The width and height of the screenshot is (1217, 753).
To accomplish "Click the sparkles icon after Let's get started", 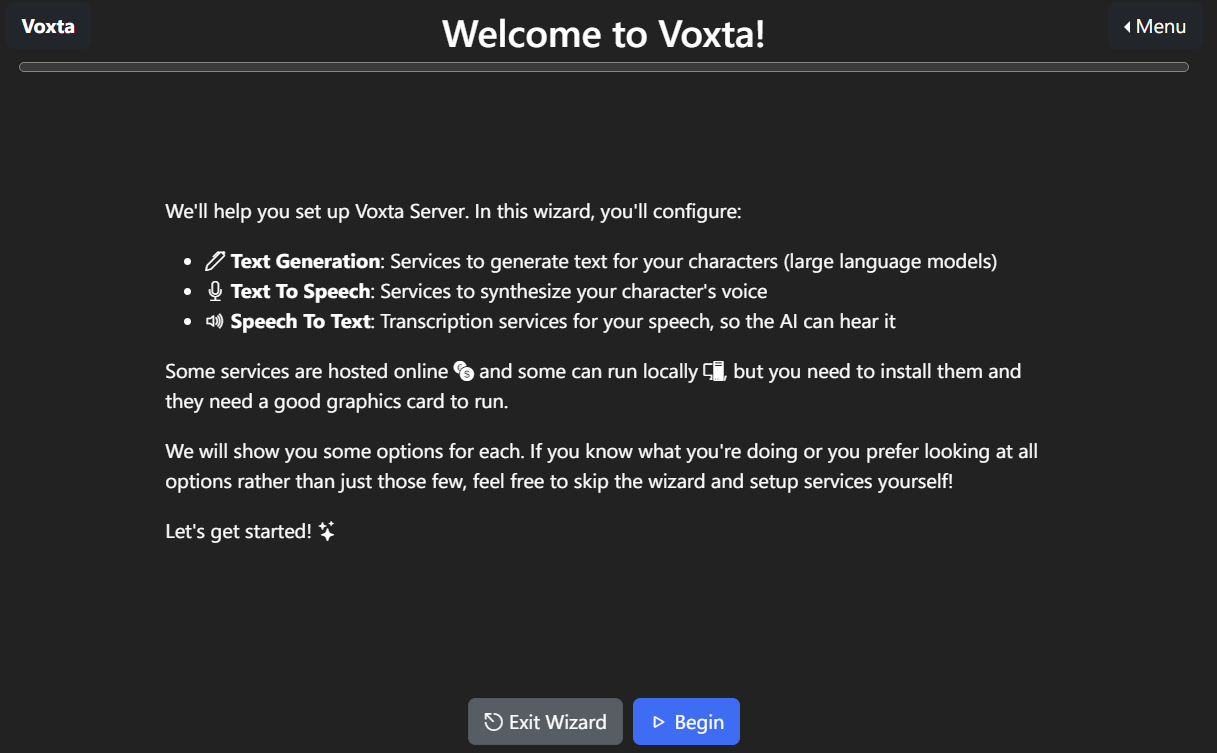I will [327, 532].
